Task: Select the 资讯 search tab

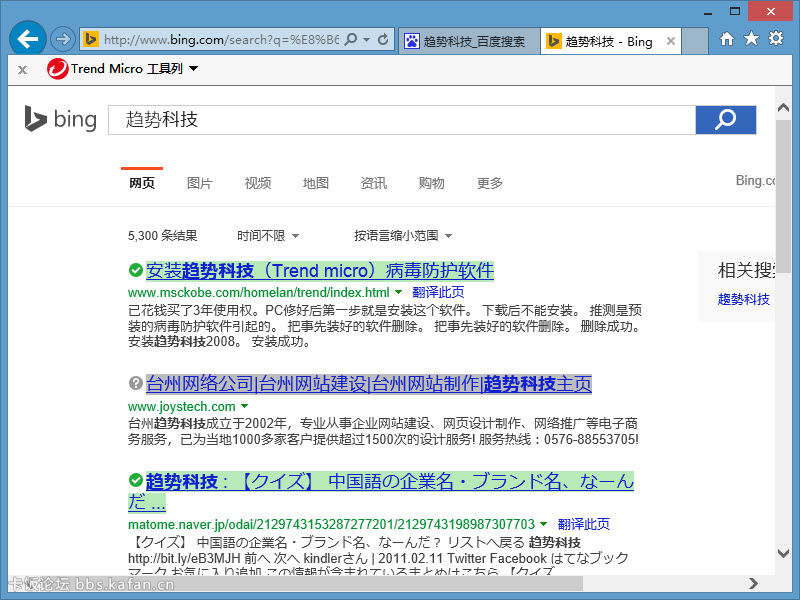Action: pyautogui.click(x=373, y=183)
